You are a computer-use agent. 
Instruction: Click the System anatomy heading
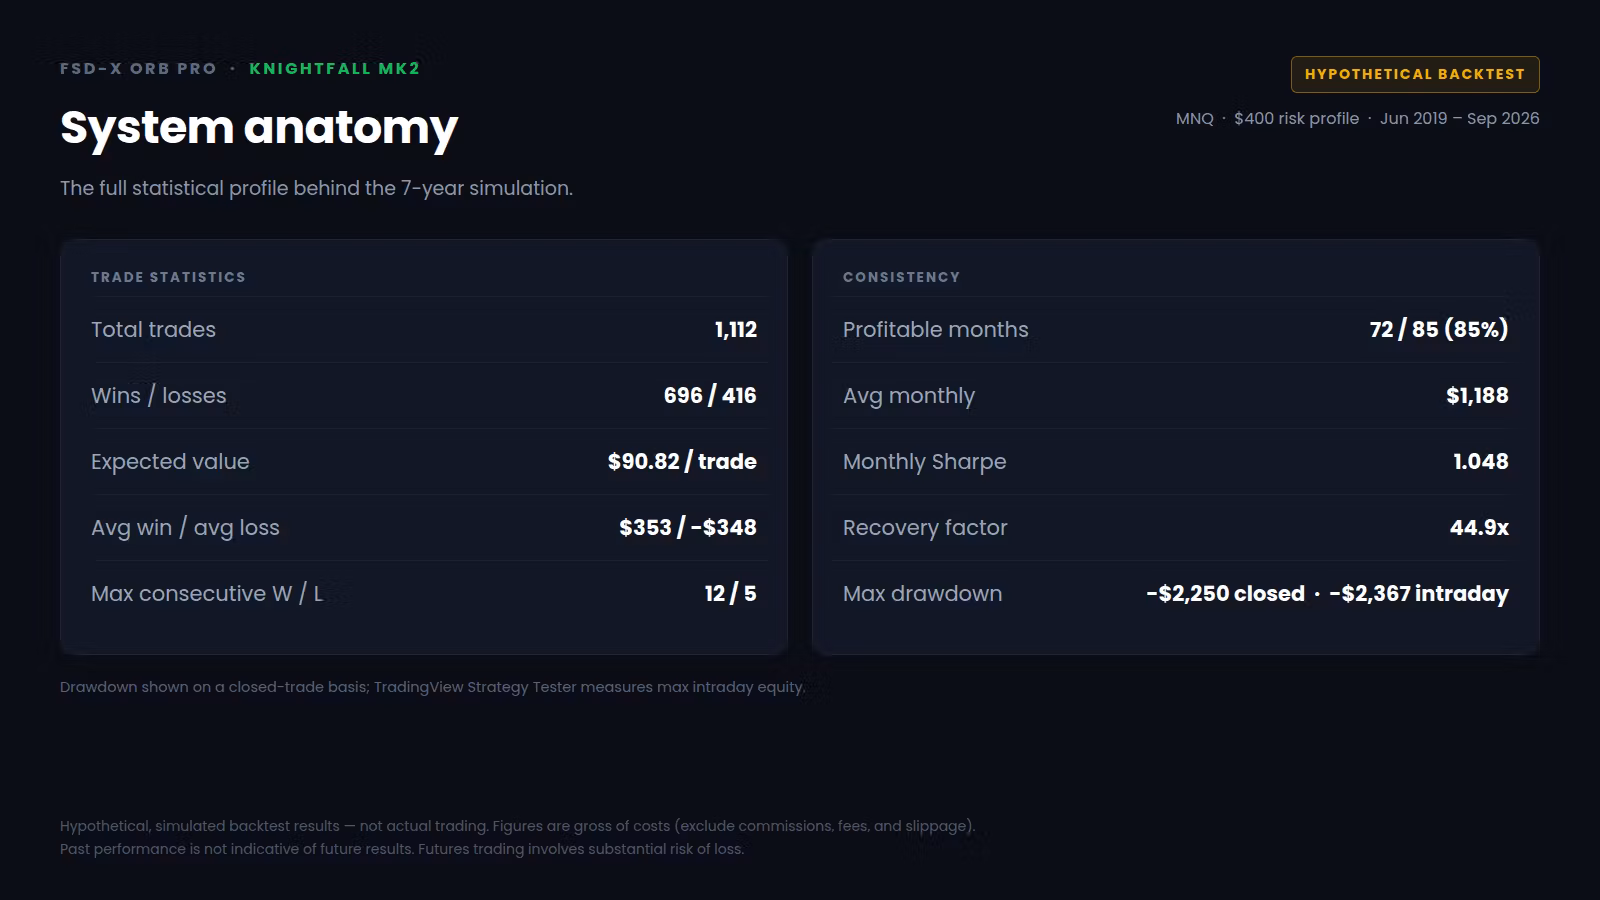click(259, 128)
